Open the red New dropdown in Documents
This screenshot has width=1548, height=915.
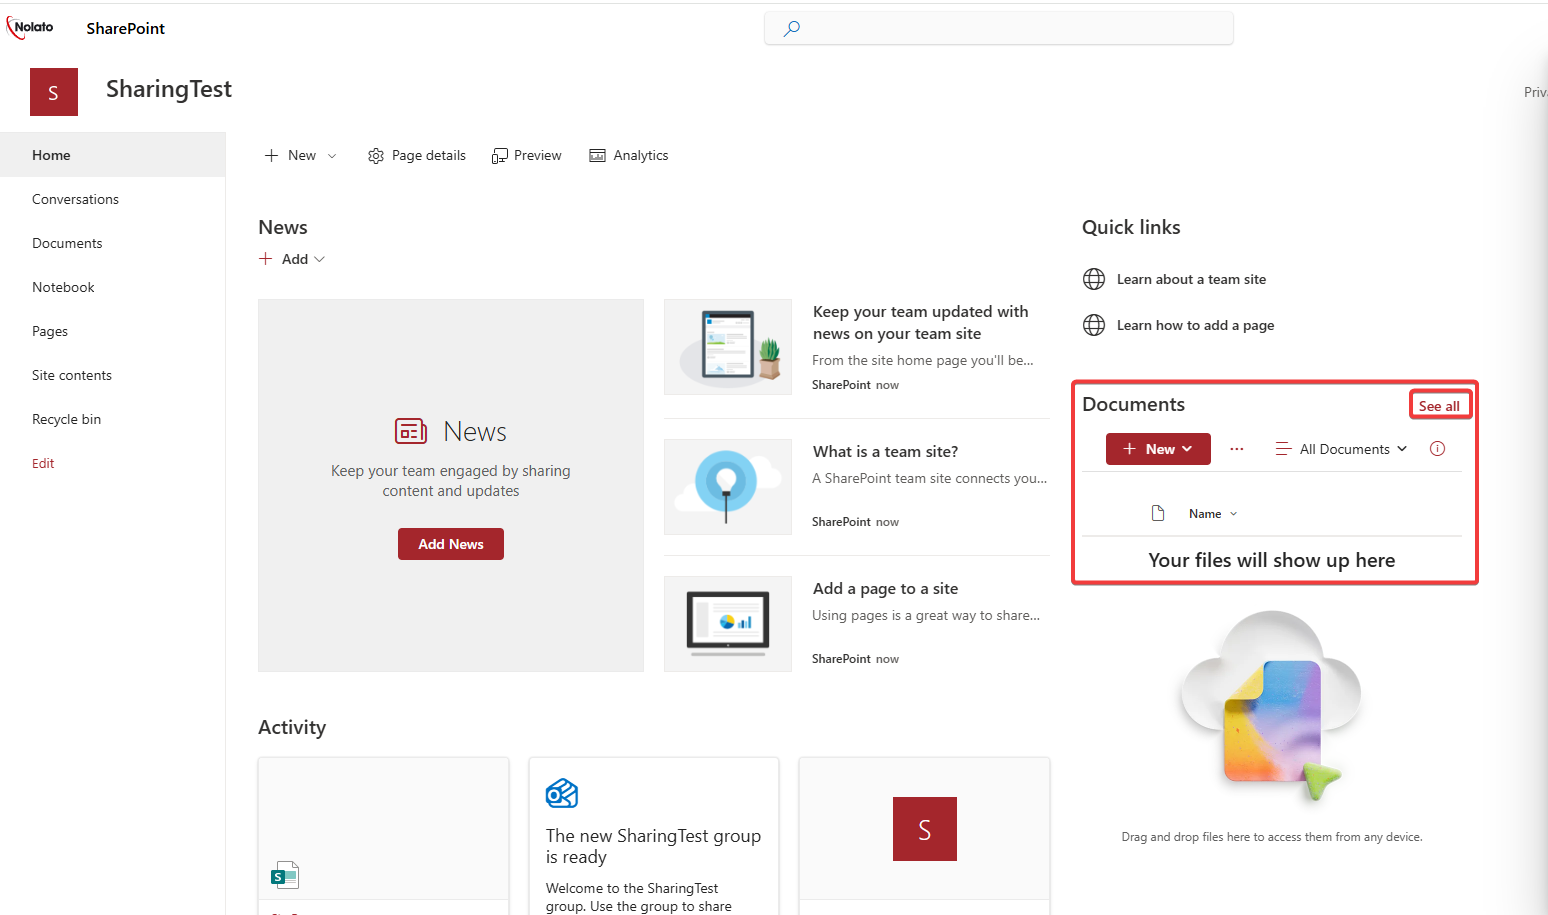[1158, 449]
